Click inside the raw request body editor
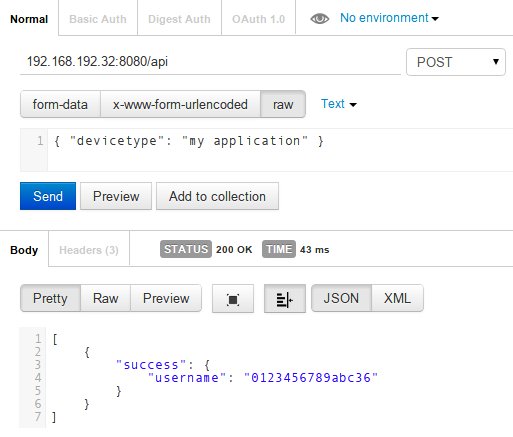This screenshot has width=513, height=437. [x=280, y=150]
